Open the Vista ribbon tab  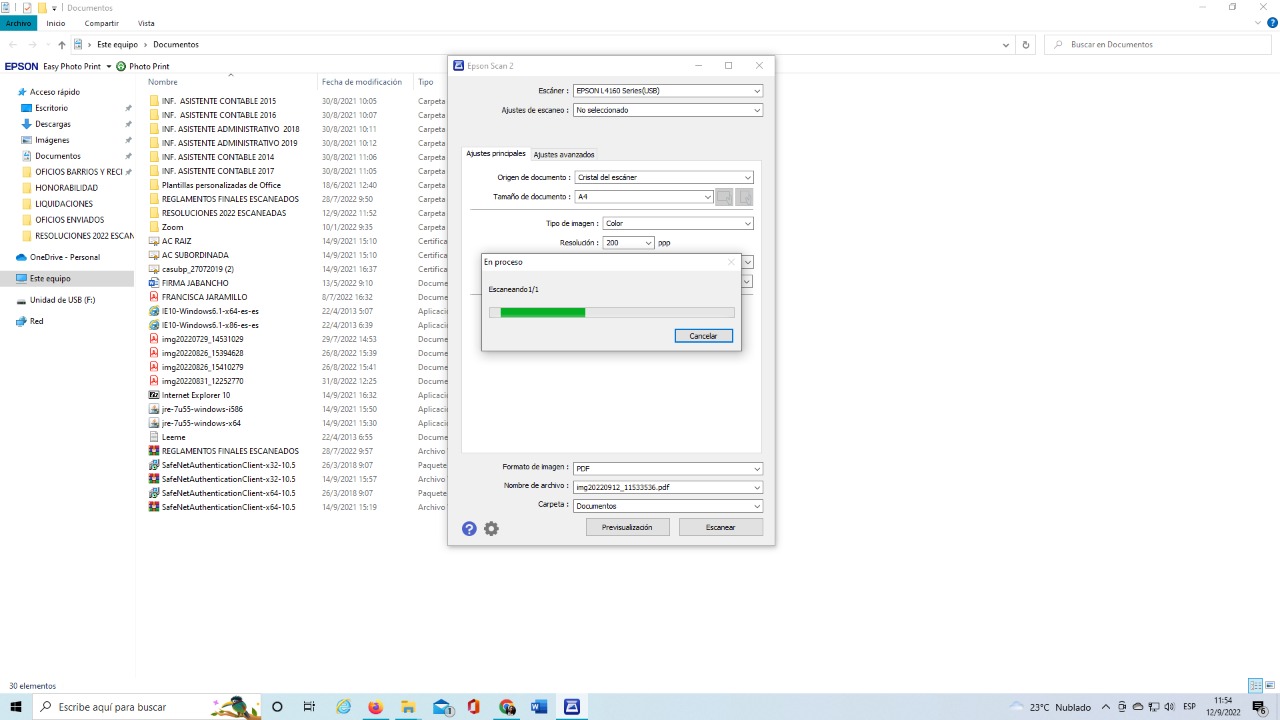pos(146,23)
